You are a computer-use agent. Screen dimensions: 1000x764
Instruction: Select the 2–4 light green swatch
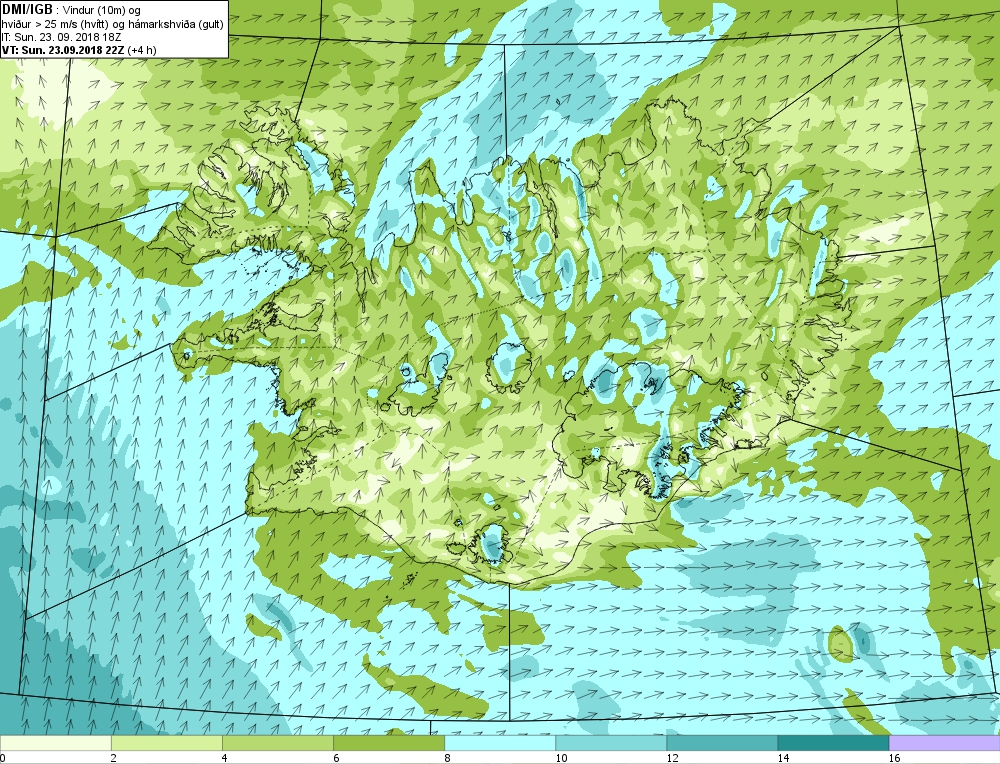pos(166,743)
